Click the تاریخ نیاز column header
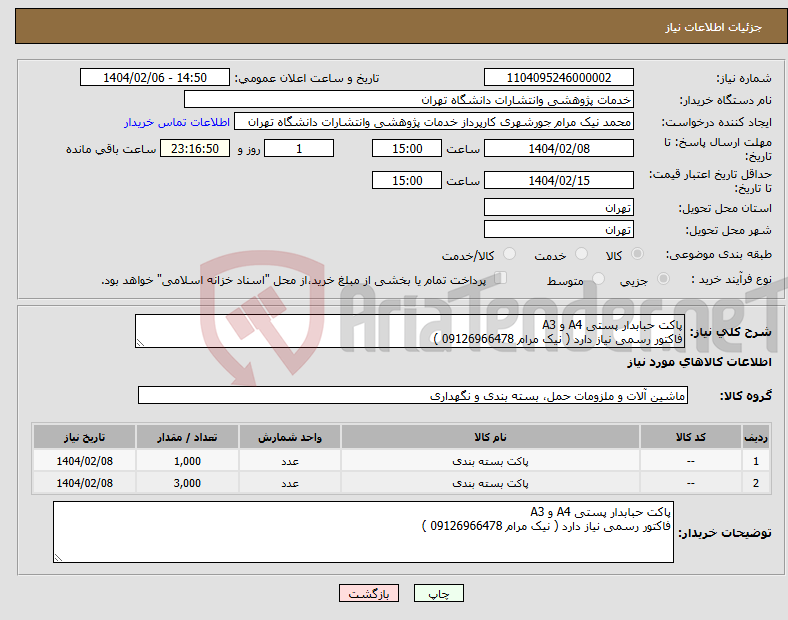The height and width of the screenshot is (620, 788). pos(84,437)
